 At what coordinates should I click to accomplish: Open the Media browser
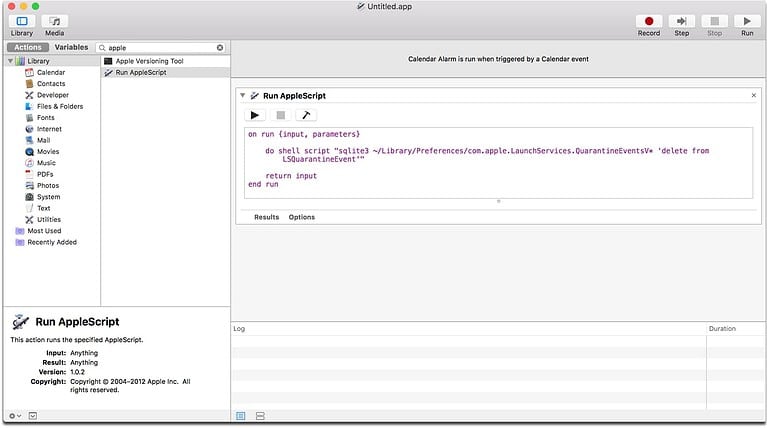coord(55,23)
